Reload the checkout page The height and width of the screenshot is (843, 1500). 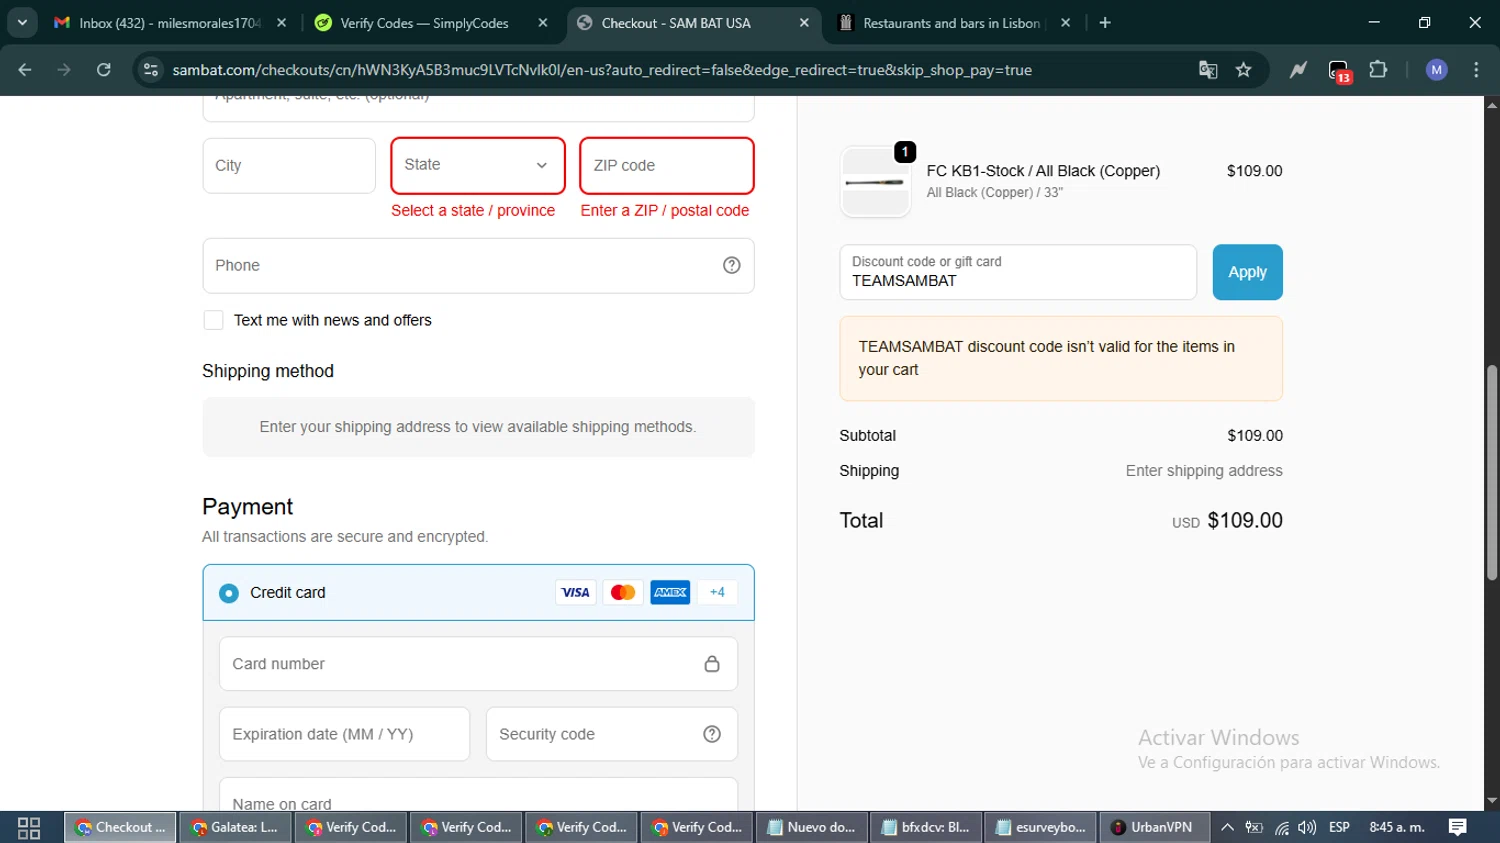103,70
